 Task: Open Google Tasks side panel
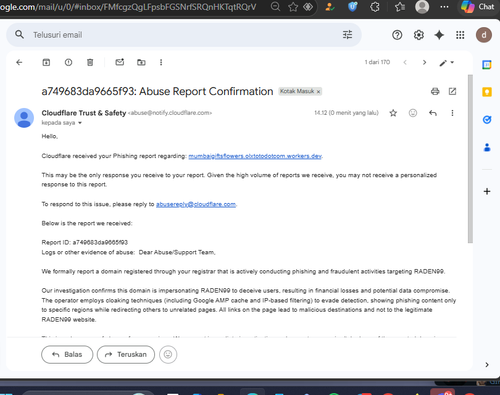(487, 119)
